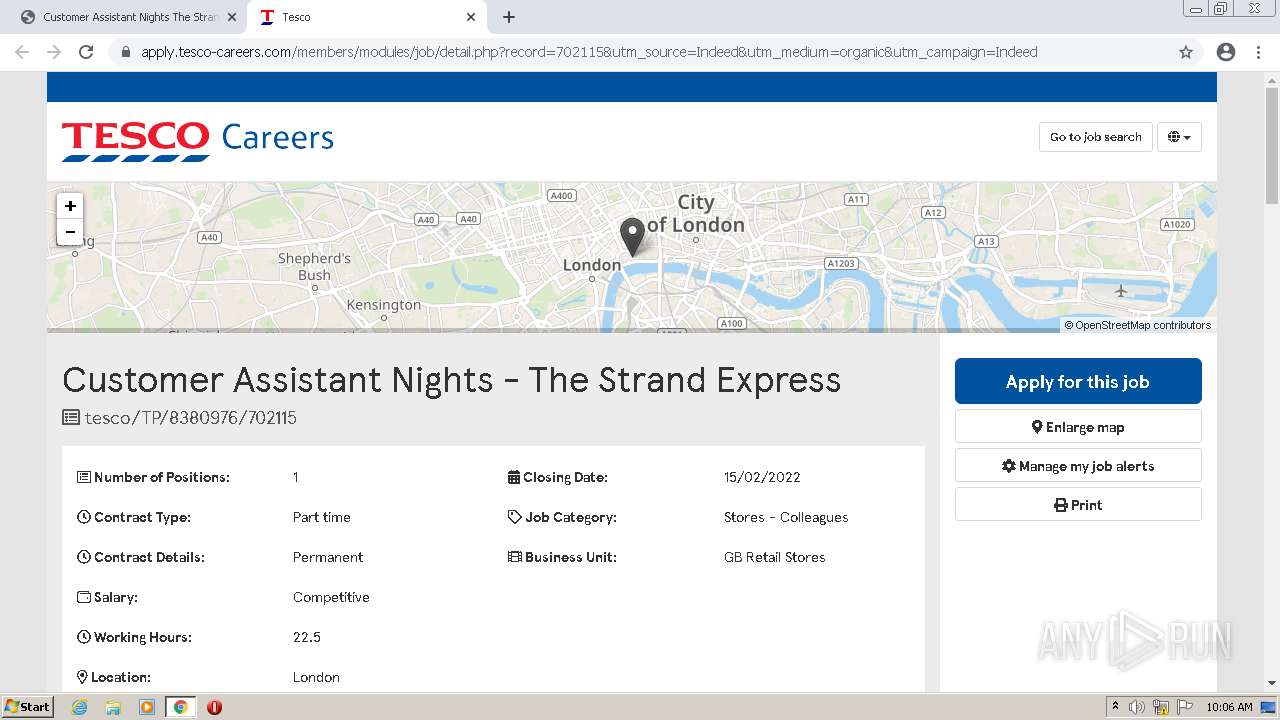Click Go to job search button
This screenshot has height=720, width=1280.
click(x=1095, y=137)
